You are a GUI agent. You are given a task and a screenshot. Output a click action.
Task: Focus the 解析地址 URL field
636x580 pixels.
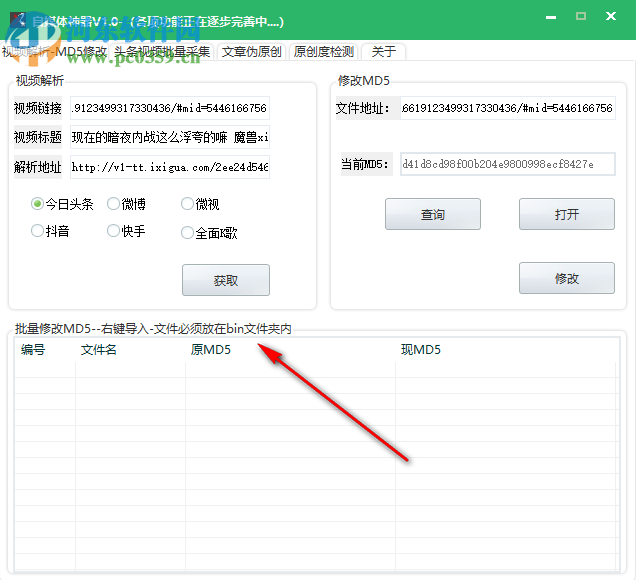coord(170,167)
